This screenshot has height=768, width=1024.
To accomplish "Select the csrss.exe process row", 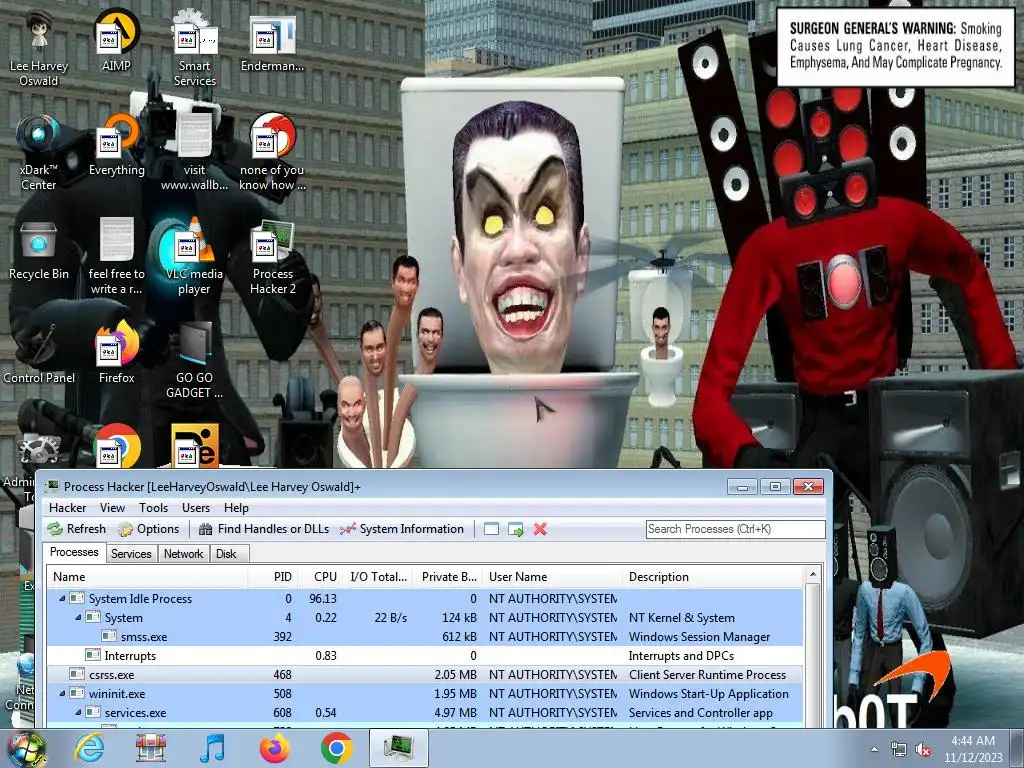I will click(x=426, y=675).
